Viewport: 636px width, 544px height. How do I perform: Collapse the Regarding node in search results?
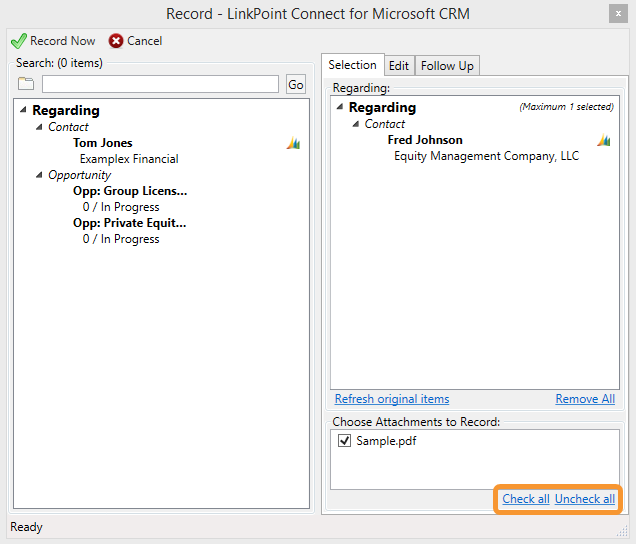[23, 110]
